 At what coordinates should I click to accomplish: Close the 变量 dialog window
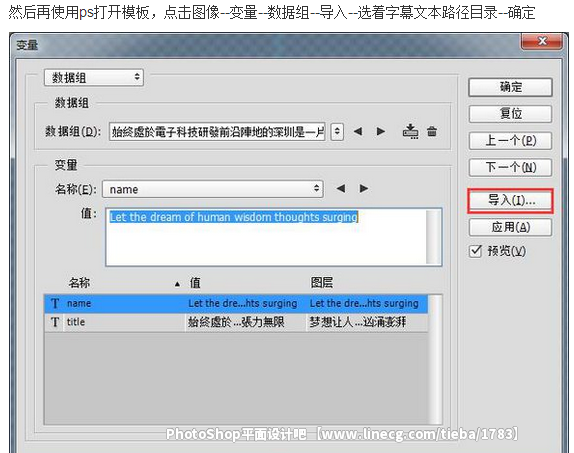tap(542, 41)
